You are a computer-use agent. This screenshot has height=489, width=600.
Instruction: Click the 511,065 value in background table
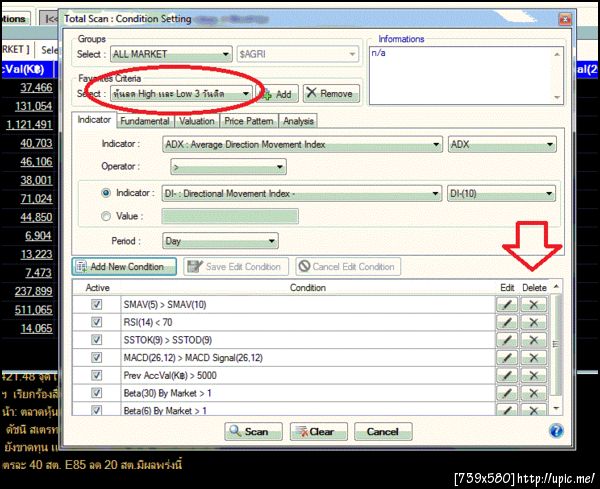(x=33, y=310)
